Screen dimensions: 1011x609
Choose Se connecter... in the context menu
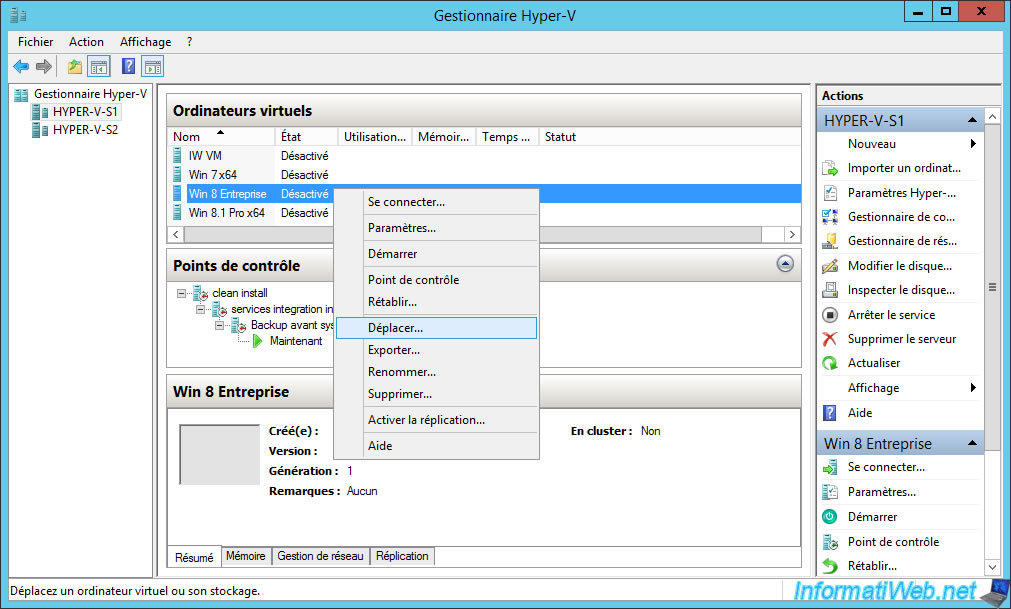tap(437, 202)
